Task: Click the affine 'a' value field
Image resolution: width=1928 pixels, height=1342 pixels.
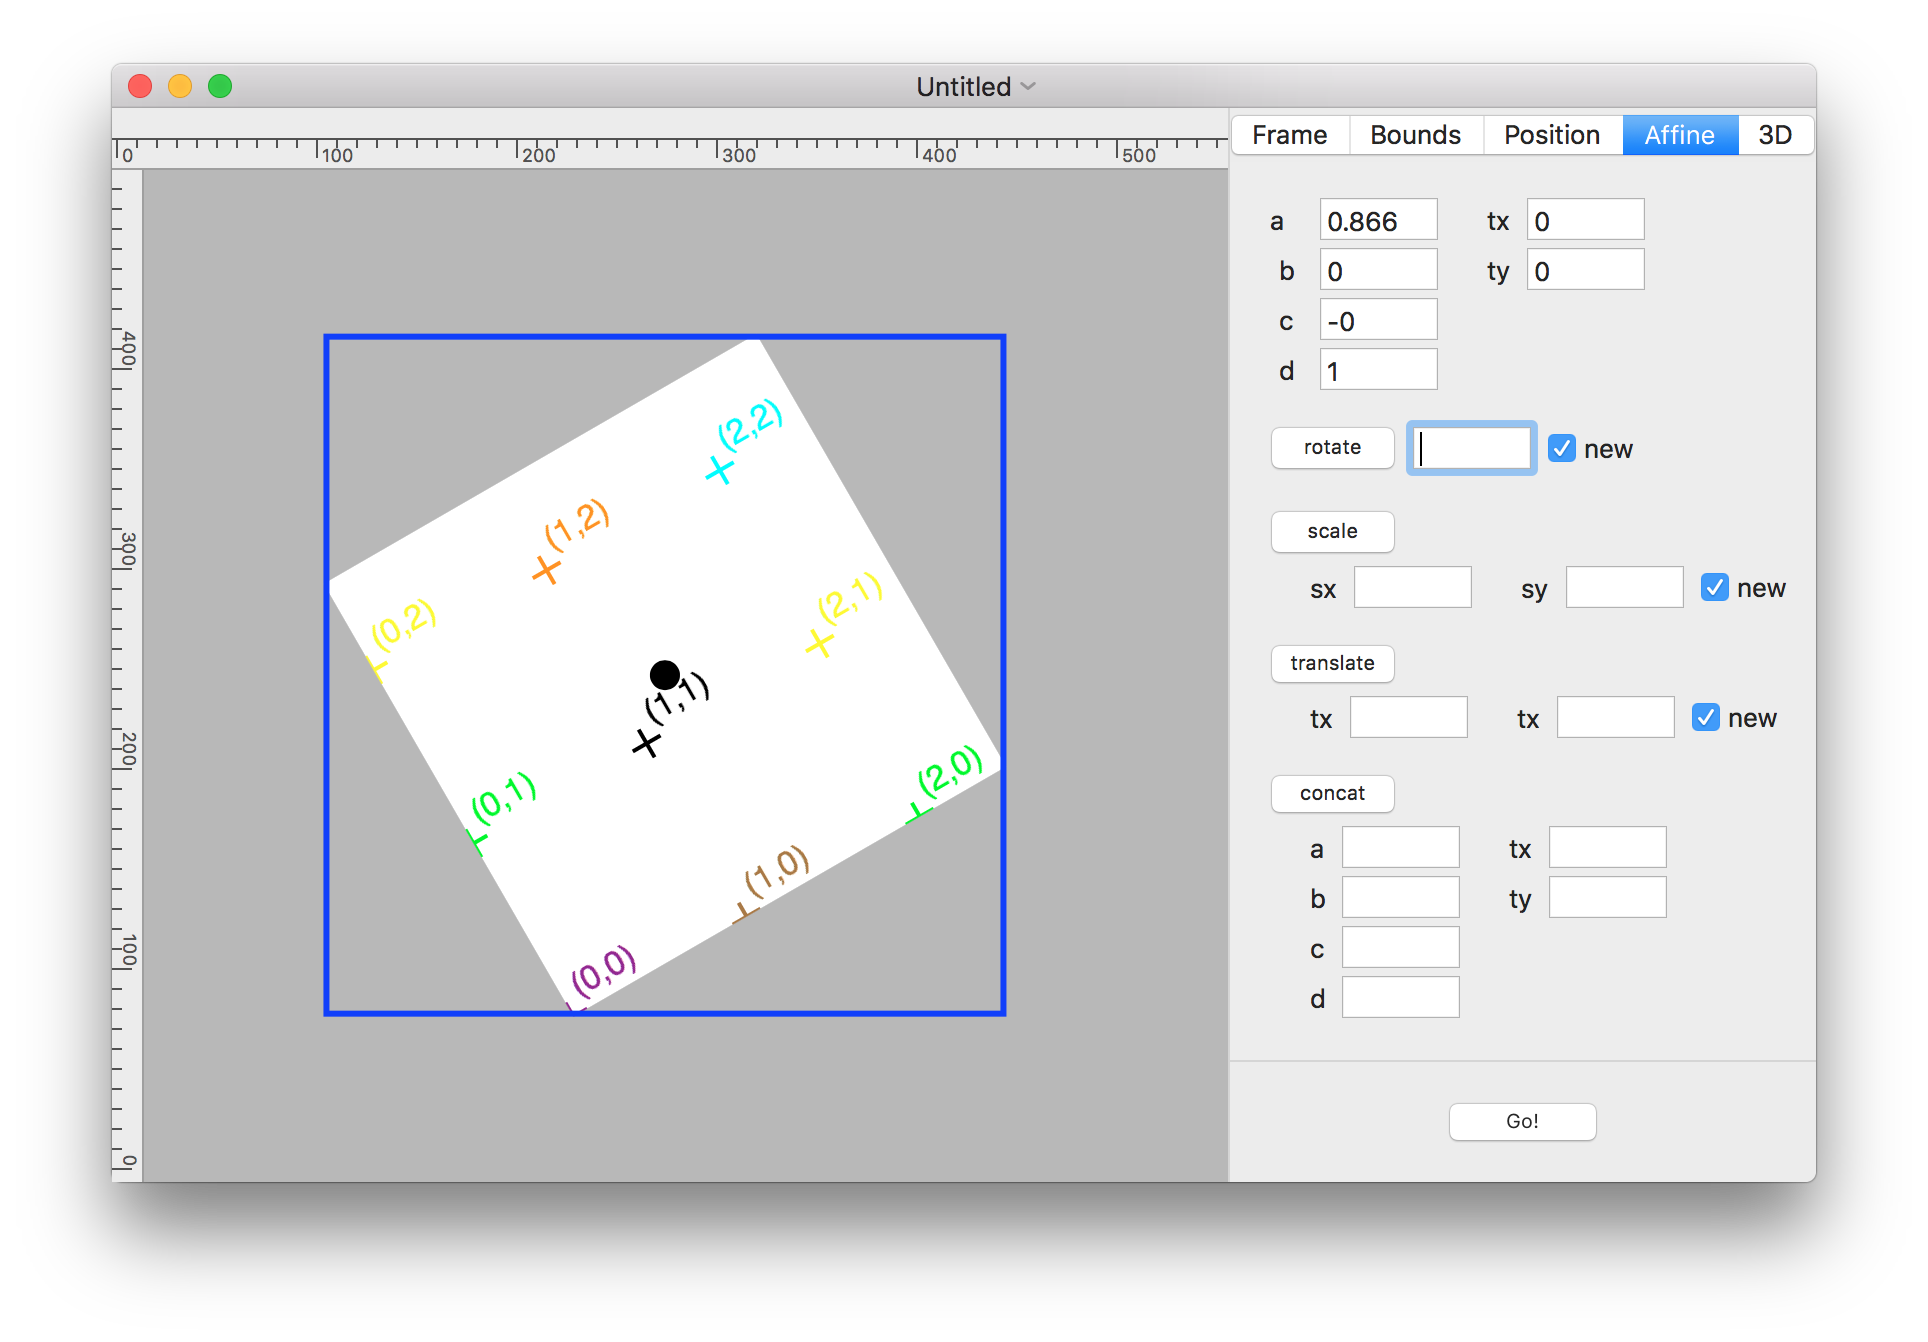Action: [1378, 220]
